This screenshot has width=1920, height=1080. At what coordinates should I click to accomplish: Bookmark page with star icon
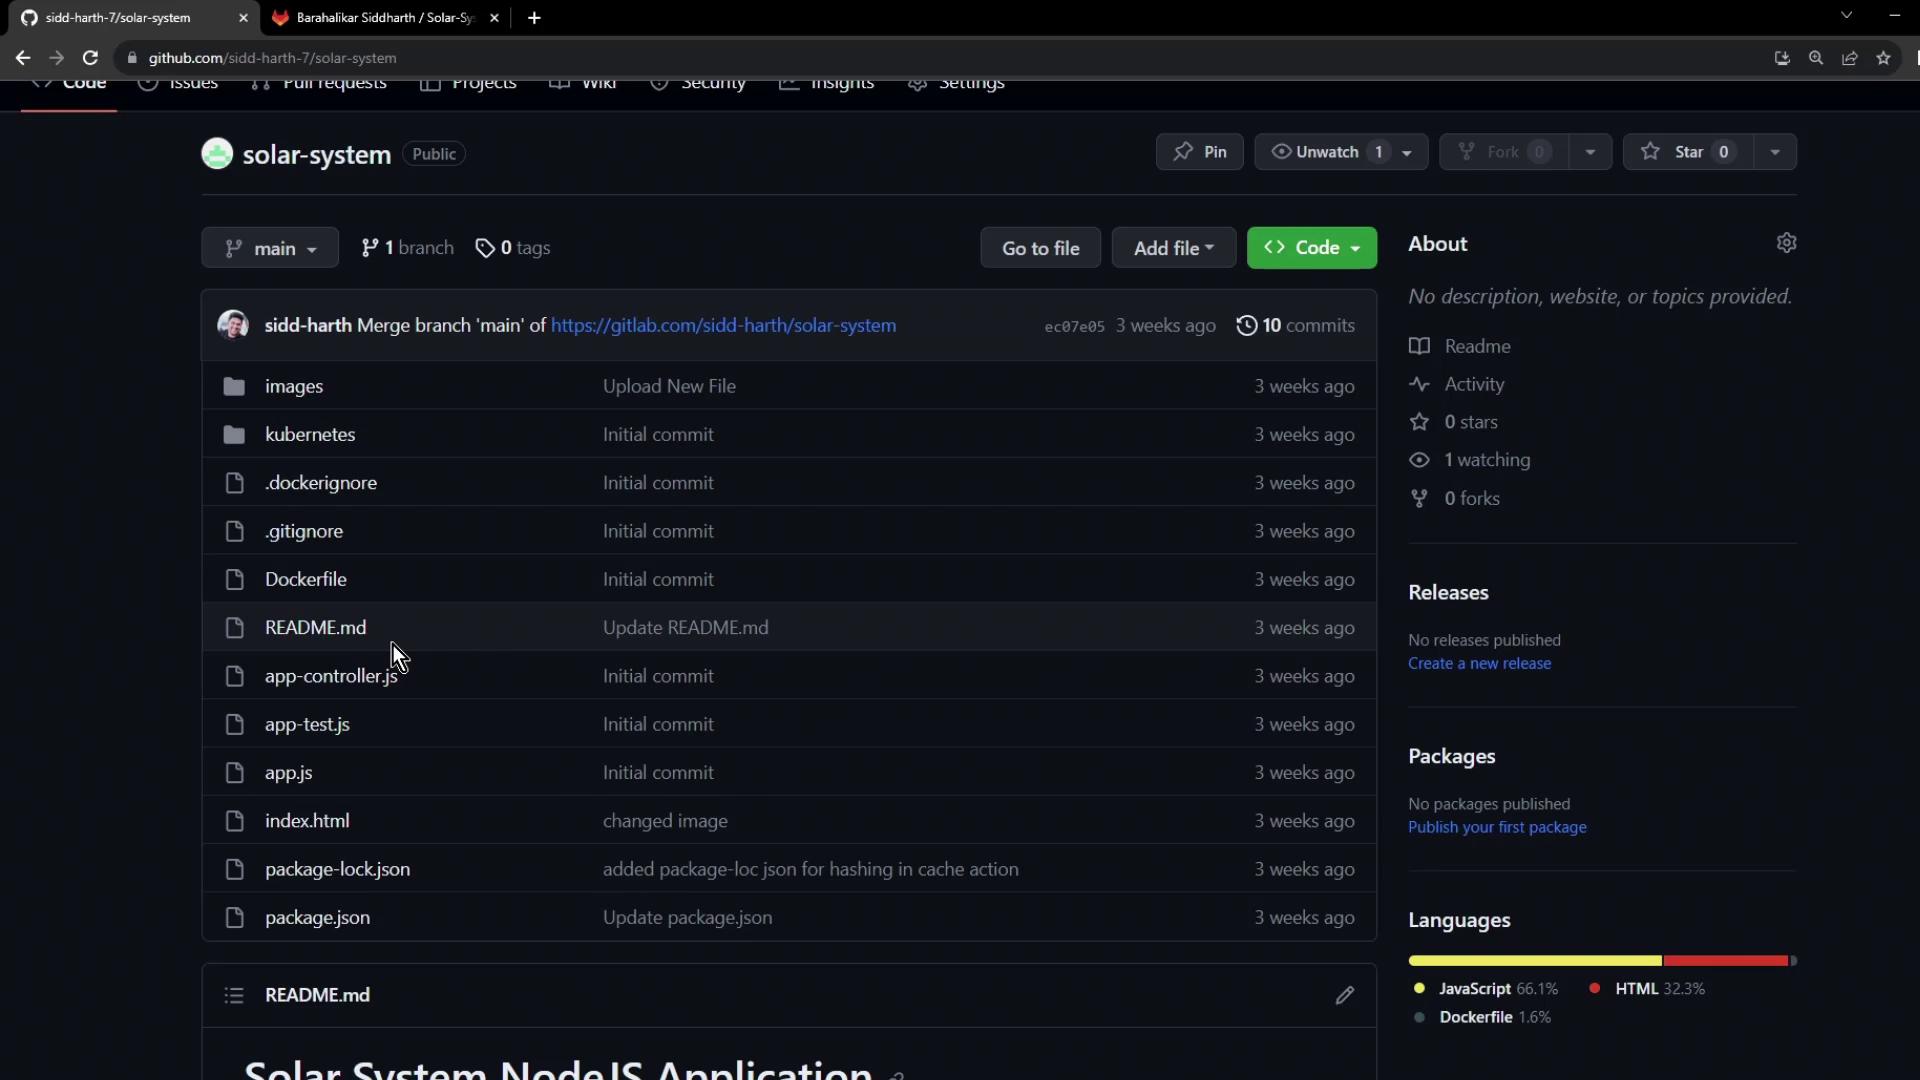1883,58
